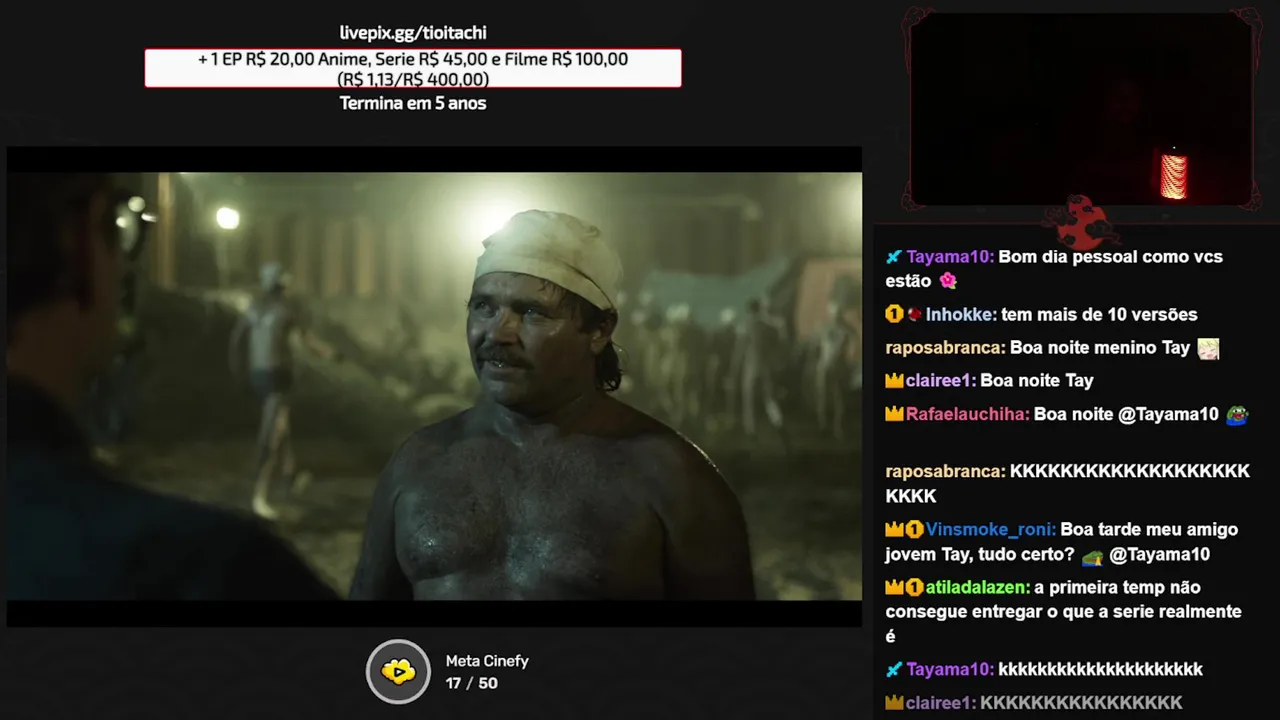The image size is (1280, 720).
Task: Click the Rafaelauchiha username
Action: [967, 414]
